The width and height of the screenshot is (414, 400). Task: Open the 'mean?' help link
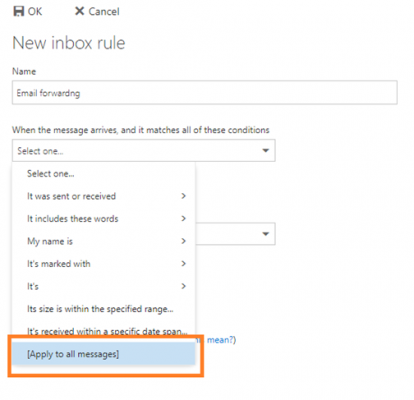[x=221, y=340]
